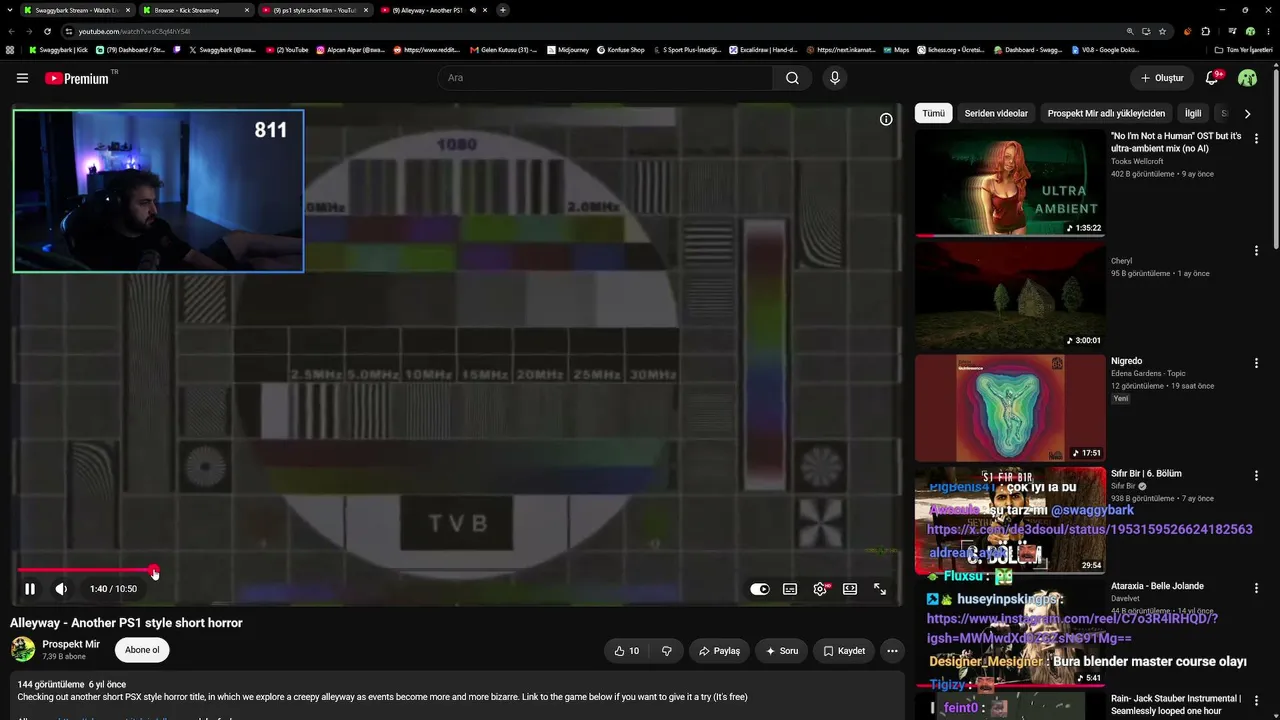Click the Soru ask button

coord(781,651)
